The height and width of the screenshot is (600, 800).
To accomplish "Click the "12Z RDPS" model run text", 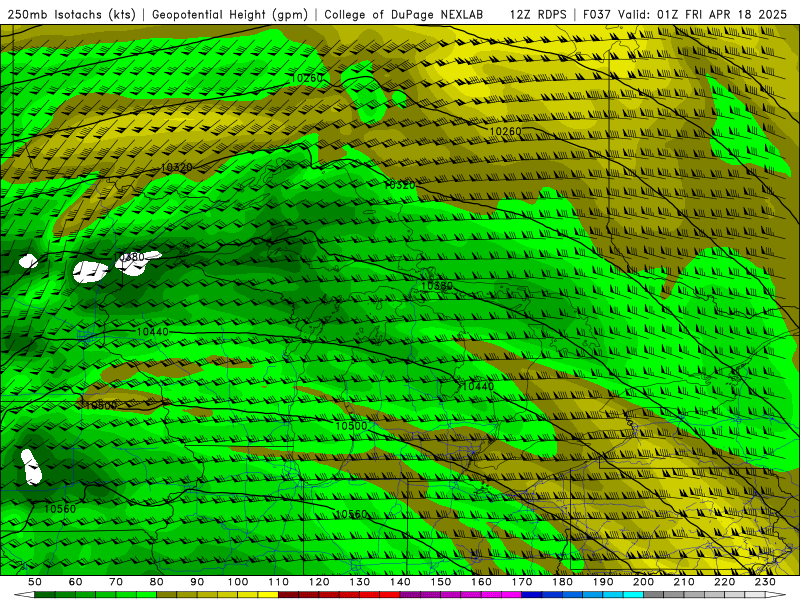I will (x=538, y=14).
